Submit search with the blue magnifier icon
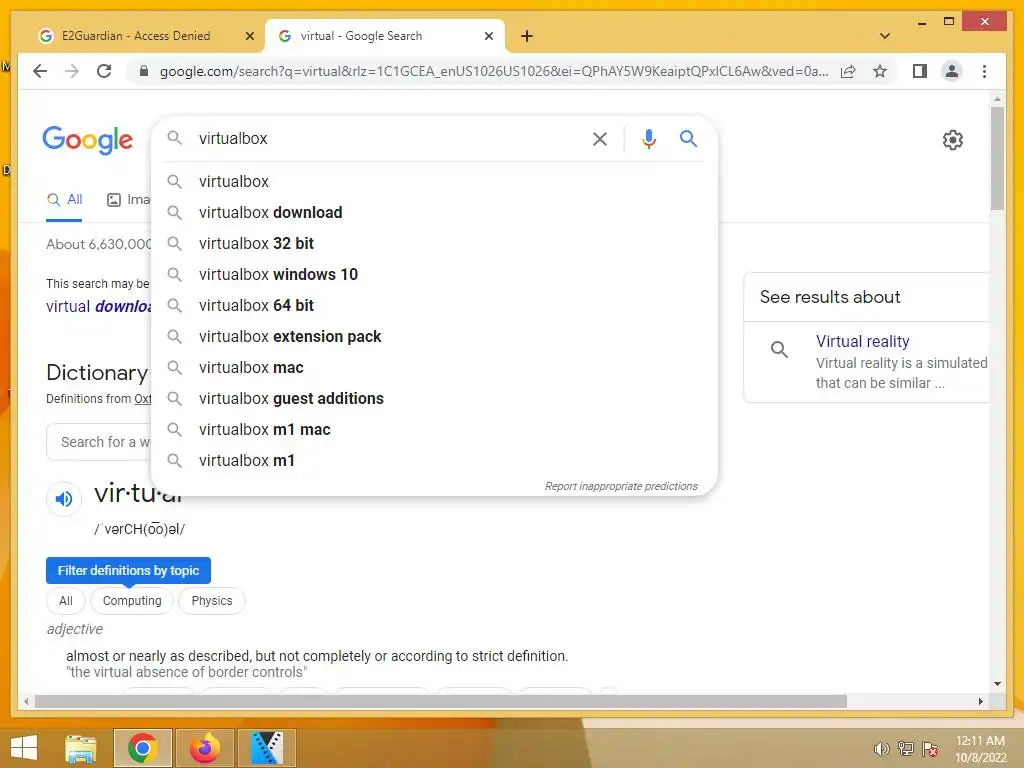Screen dimensions: 1024x768 click(688, 138)
